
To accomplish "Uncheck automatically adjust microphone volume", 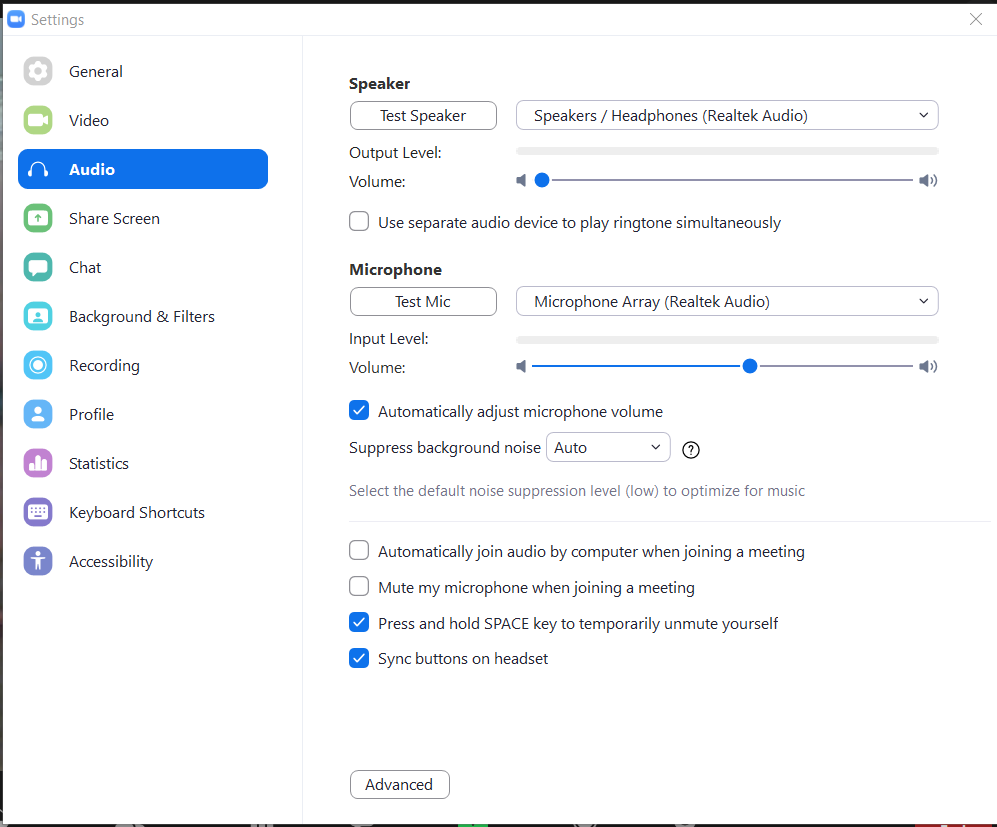I will [x=359, y=411].
